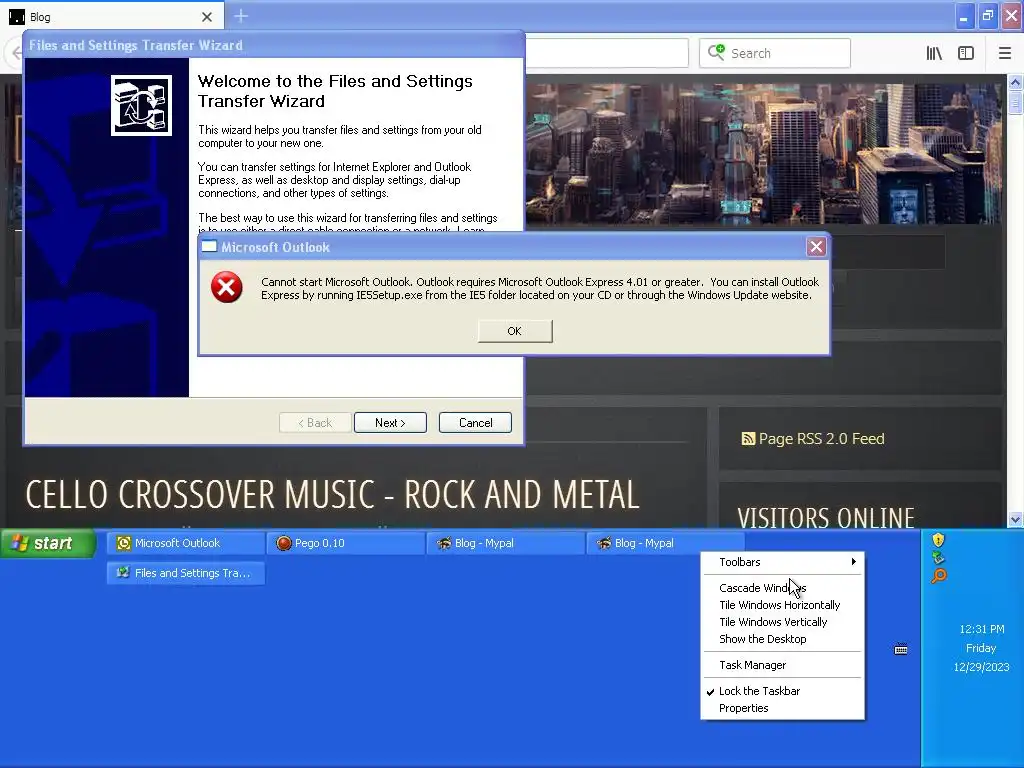Image resolution: width=1024 pixels, height=768 pixels.
Task: Click OK in the Microsoft Outlook error dialog
Action: [x=515, y=331]
